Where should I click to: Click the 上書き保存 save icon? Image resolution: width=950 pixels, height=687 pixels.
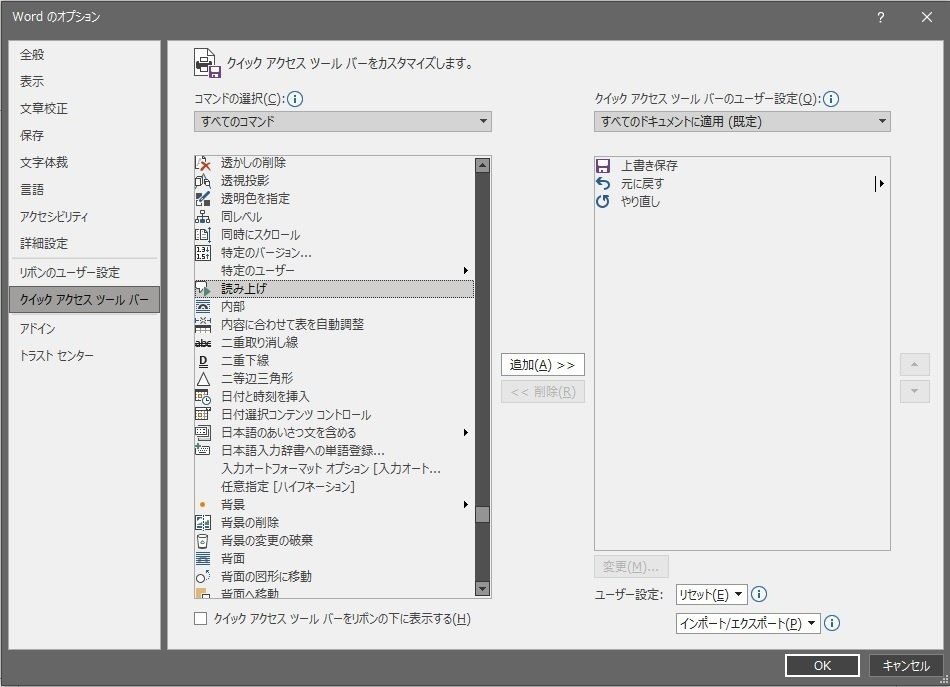[603, 165]
